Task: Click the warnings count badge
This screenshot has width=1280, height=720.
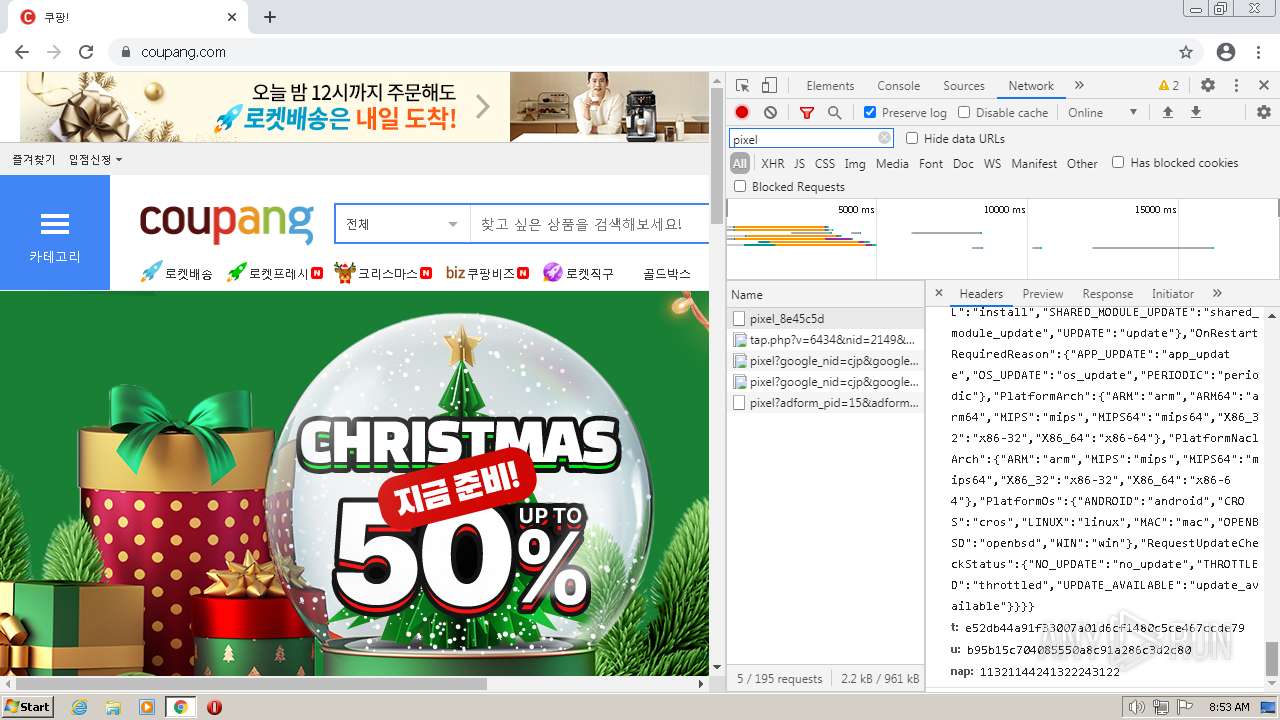Action: tap(1168, 86)
